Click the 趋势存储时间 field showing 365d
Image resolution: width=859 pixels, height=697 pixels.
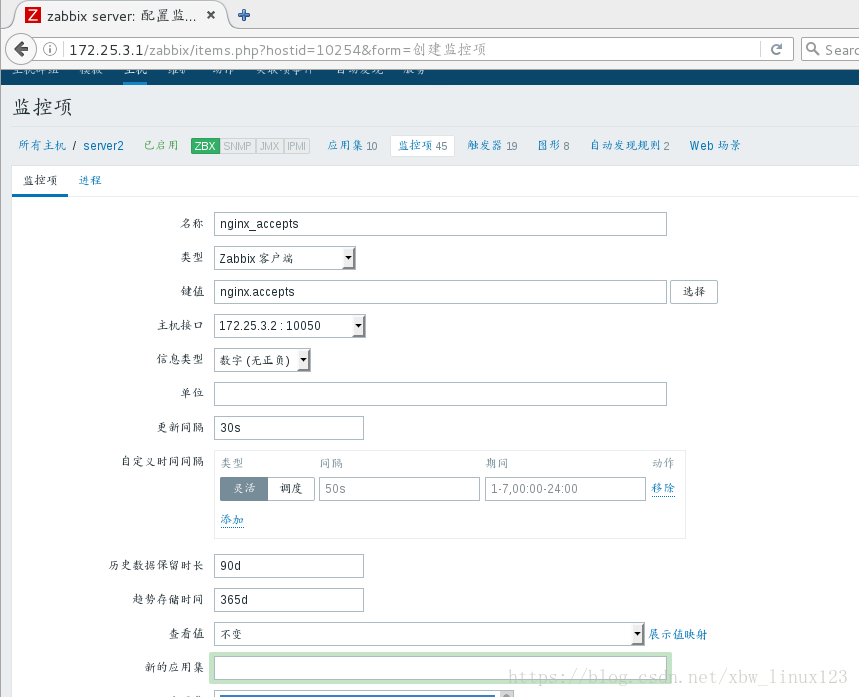click(x=289, y=600)
